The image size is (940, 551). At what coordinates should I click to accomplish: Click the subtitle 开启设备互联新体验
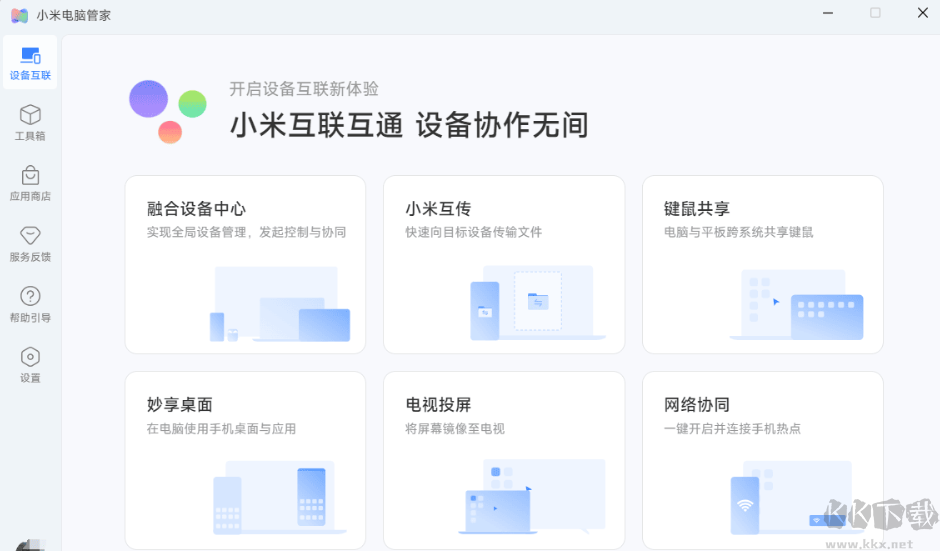[x=304, y=89]
